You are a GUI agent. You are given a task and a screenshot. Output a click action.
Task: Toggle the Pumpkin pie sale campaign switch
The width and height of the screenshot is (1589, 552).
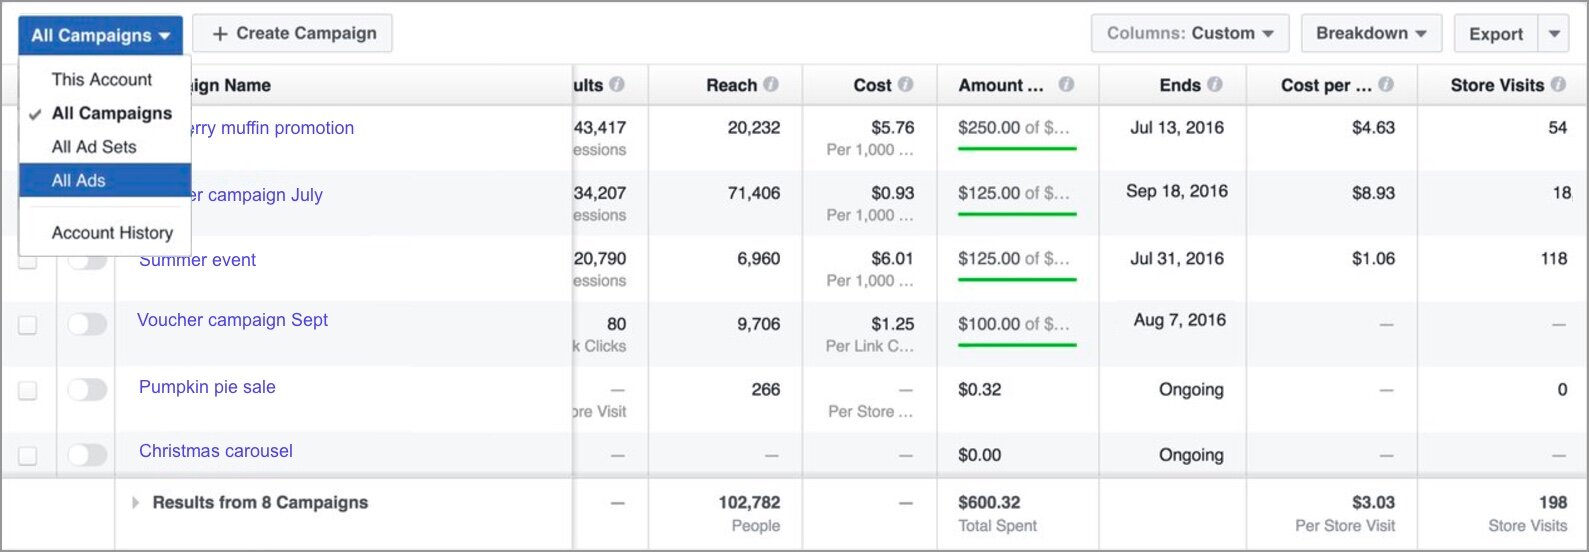coord(87,389)
